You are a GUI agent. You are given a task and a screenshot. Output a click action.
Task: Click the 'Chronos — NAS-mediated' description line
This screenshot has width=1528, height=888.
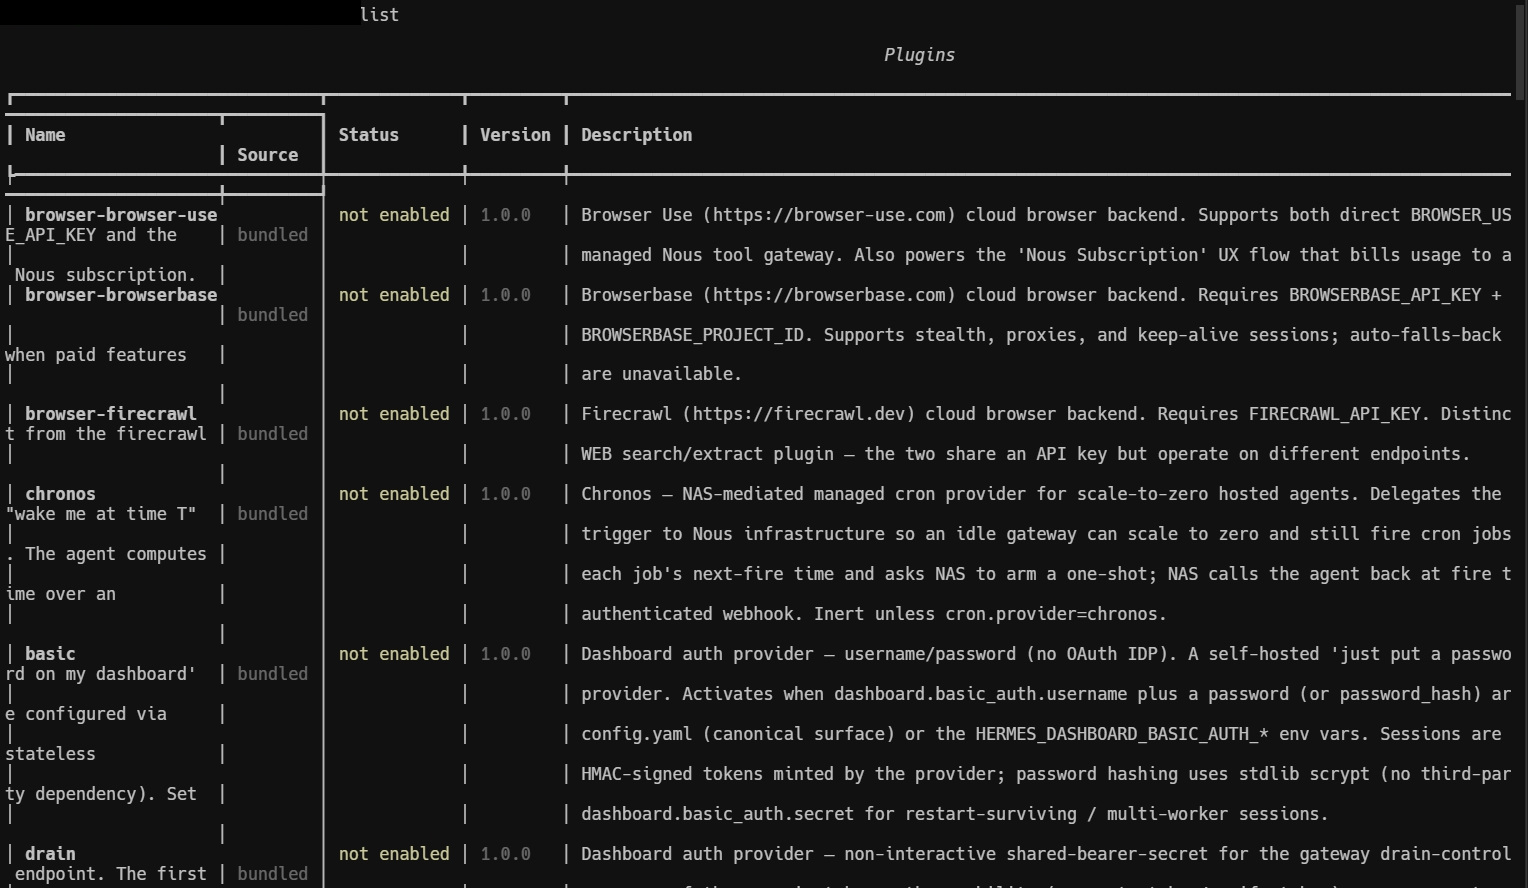1041,494
